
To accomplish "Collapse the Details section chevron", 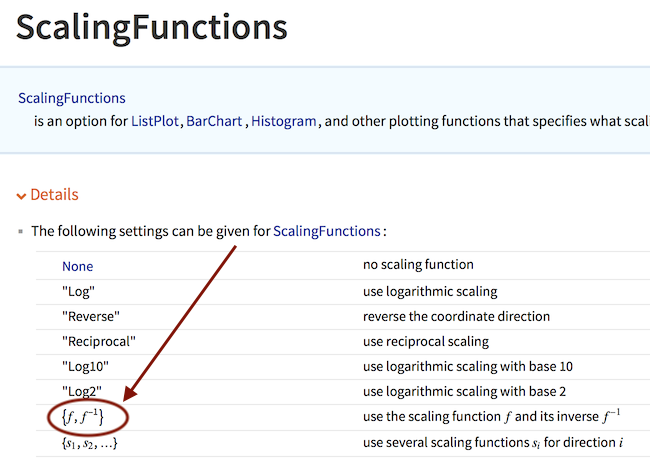I will click(x=21, y=196).
